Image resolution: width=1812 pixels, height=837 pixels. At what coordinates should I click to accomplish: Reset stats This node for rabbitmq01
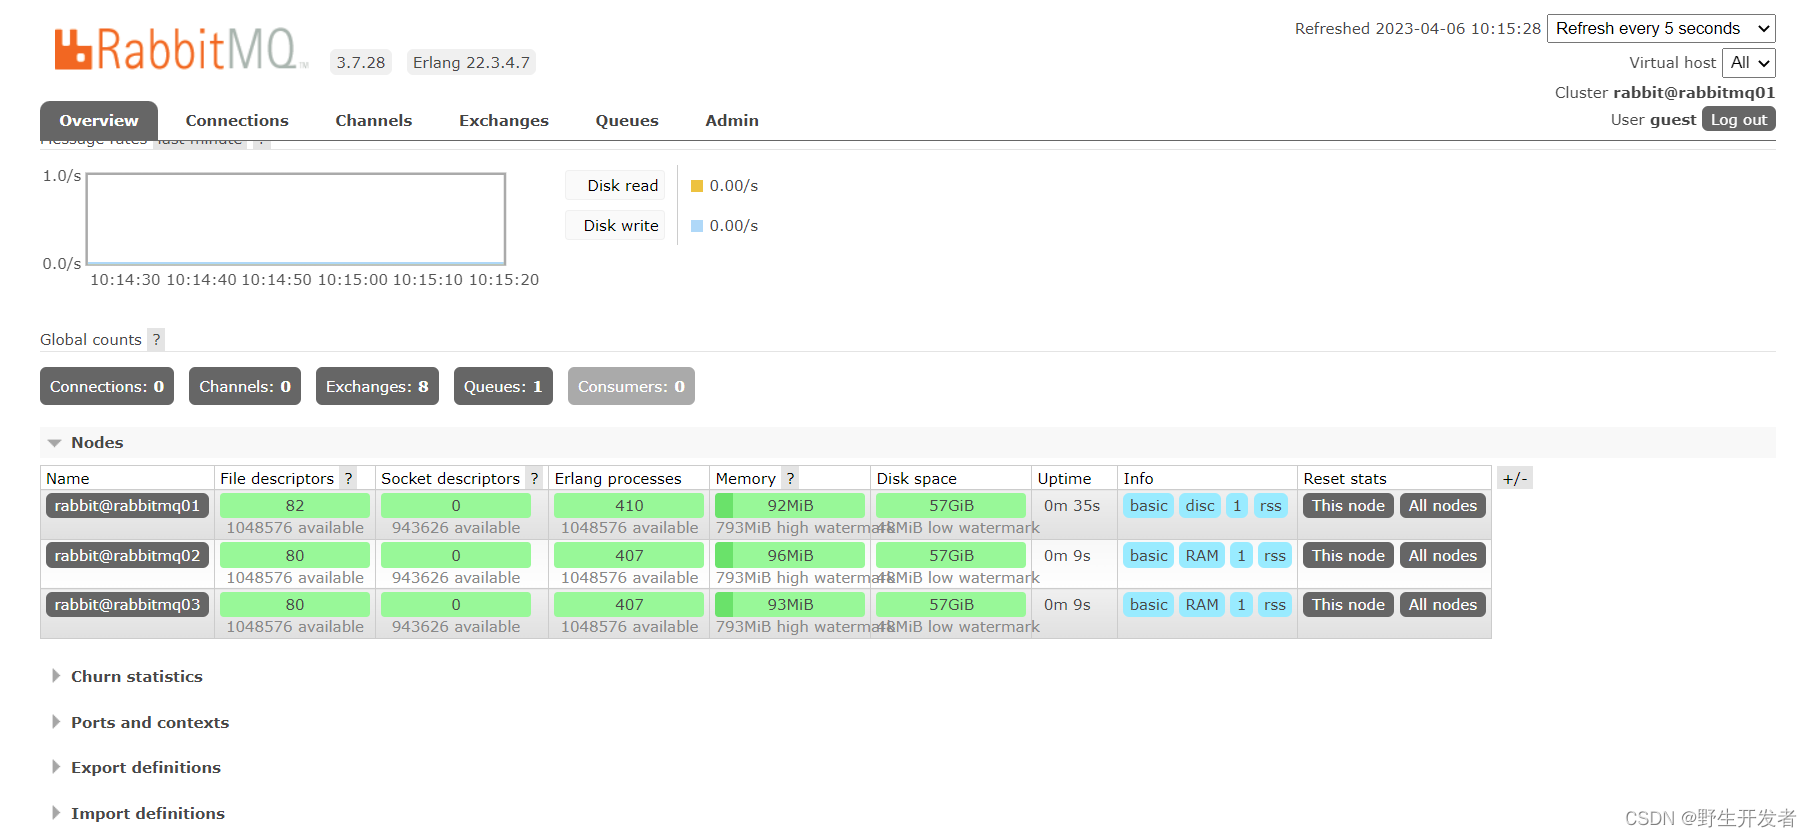(1348, 506)
